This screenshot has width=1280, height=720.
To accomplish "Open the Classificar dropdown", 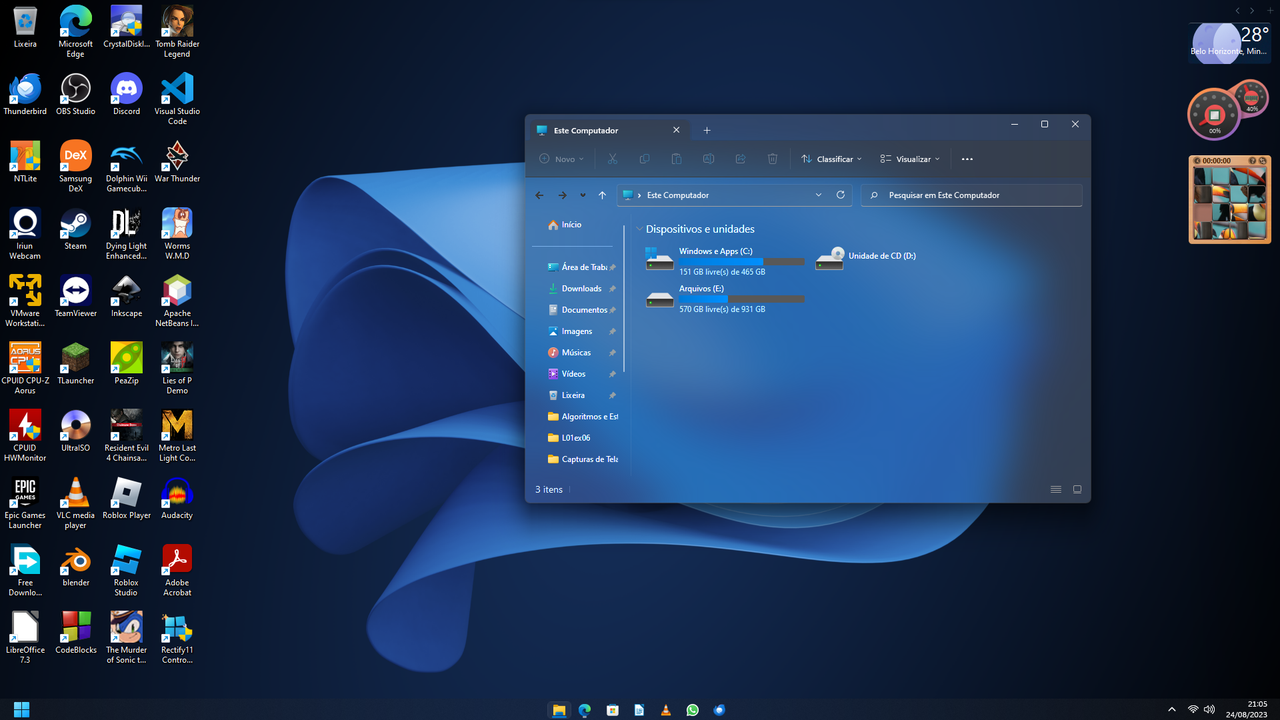I will coord(831,158).
